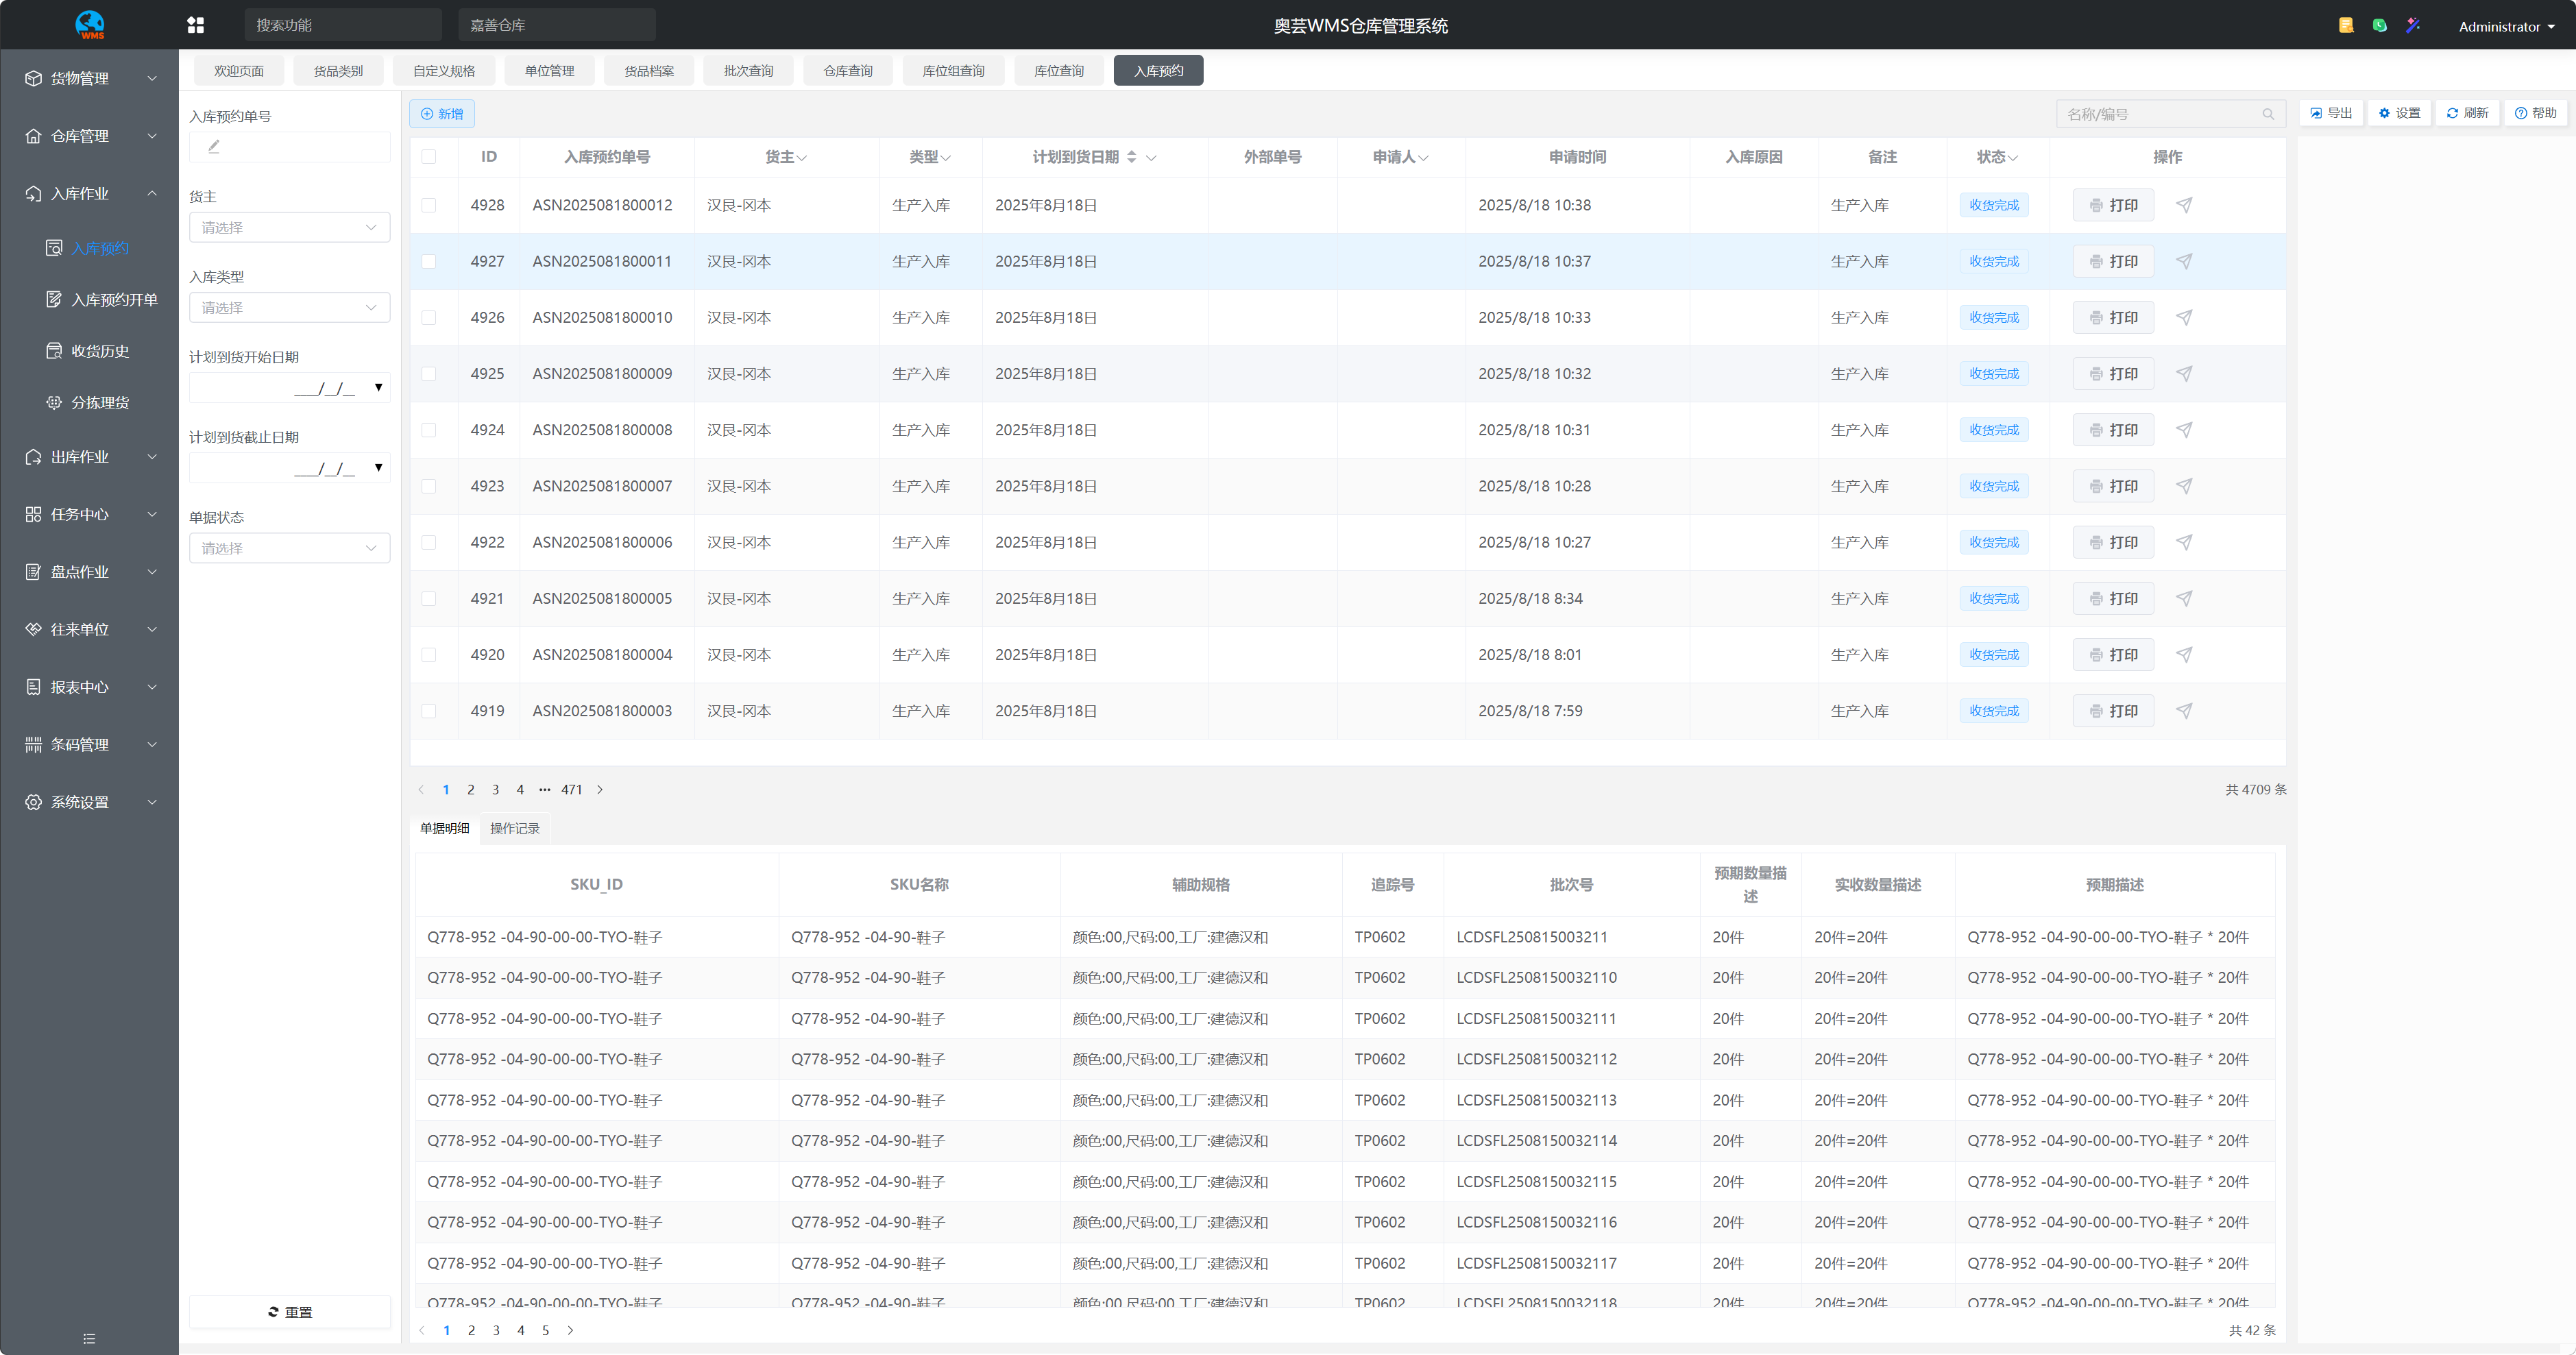Open the 货主 filter dropdown

pyautogui.click(x=289, y=227)
